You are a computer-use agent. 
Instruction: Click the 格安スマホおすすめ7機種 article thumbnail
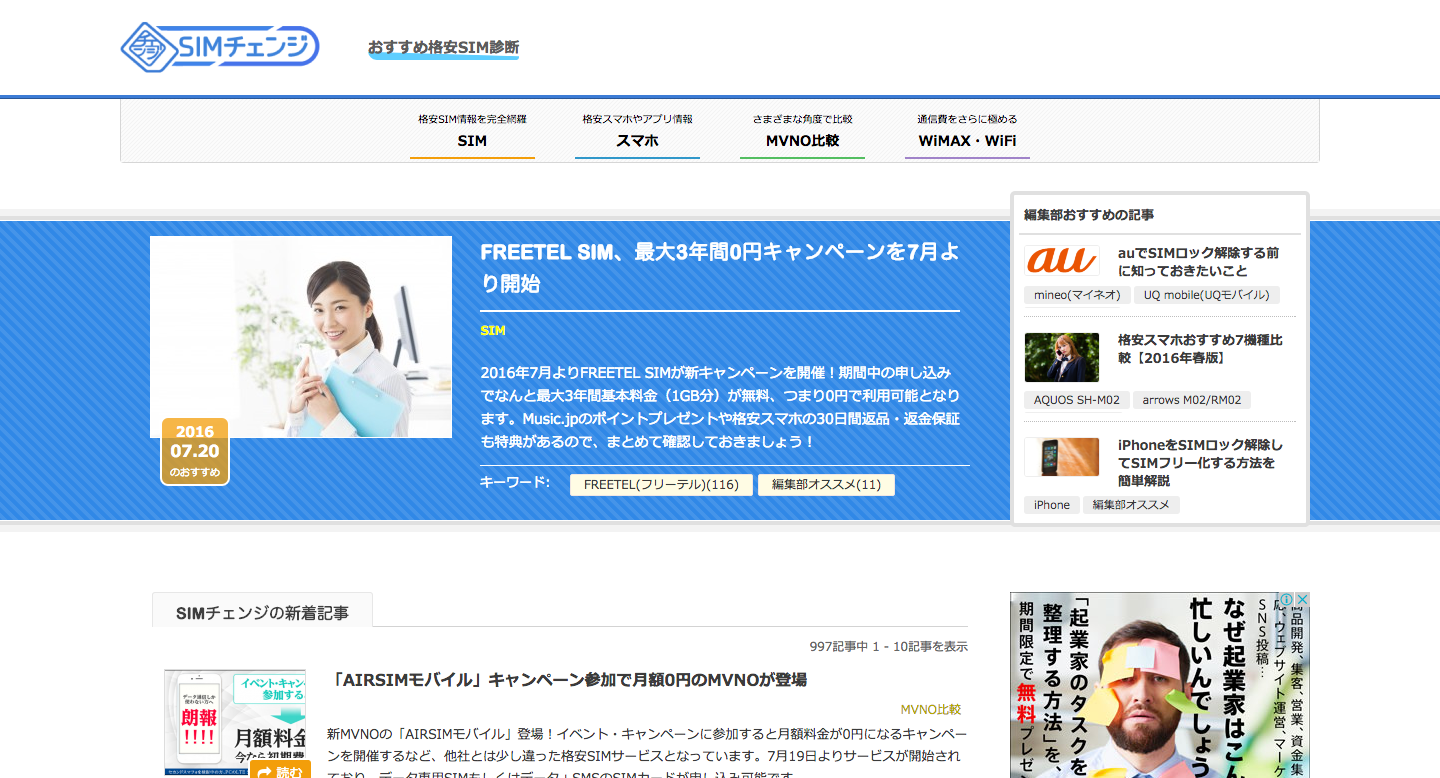pos(1062,357)
